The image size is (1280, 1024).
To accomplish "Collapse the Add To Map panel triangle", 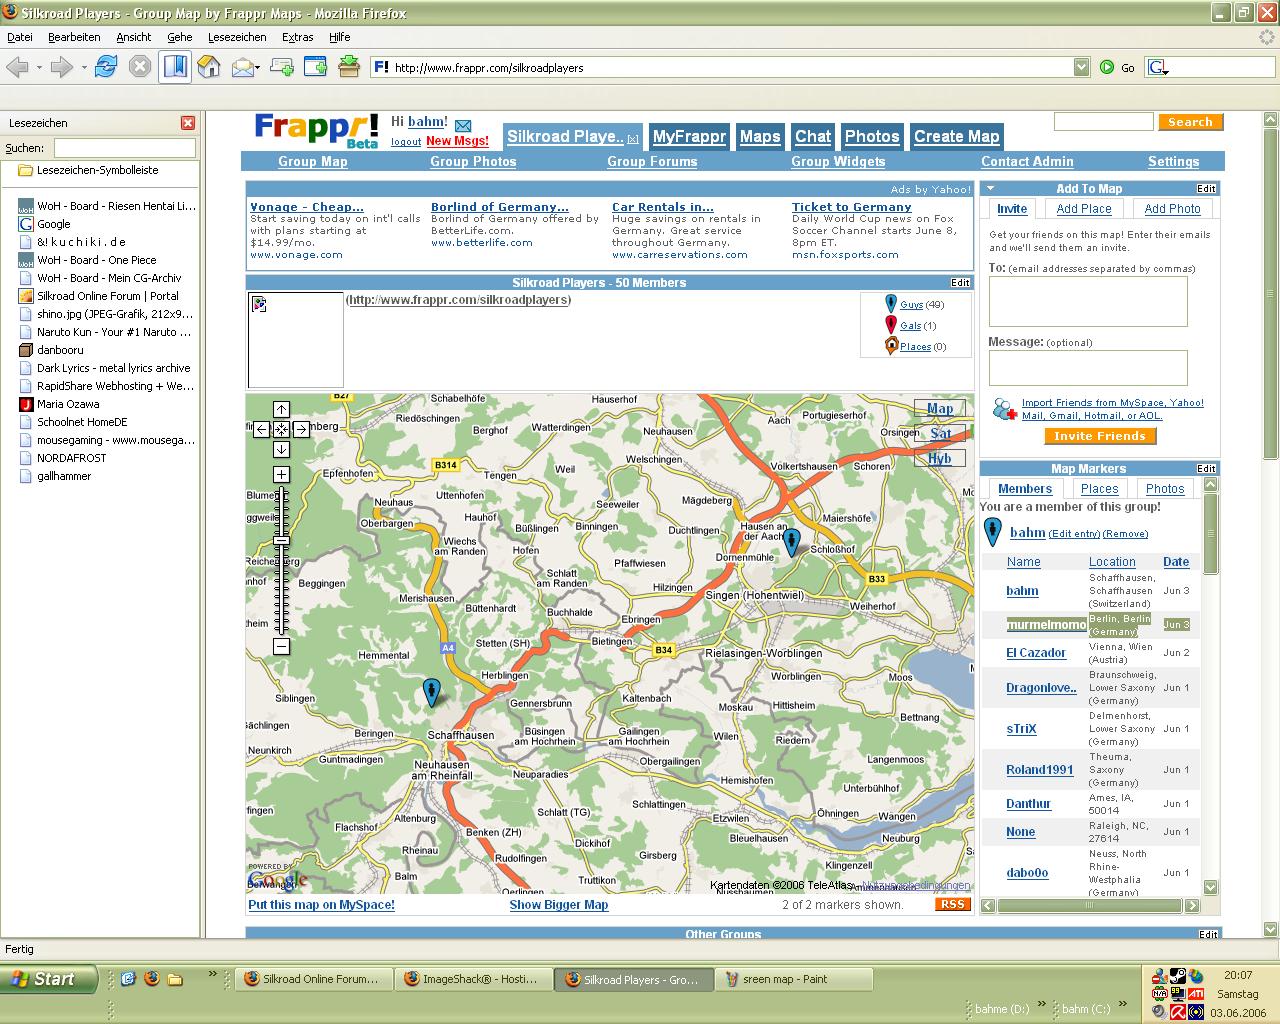I will click(x=990, y=188).
